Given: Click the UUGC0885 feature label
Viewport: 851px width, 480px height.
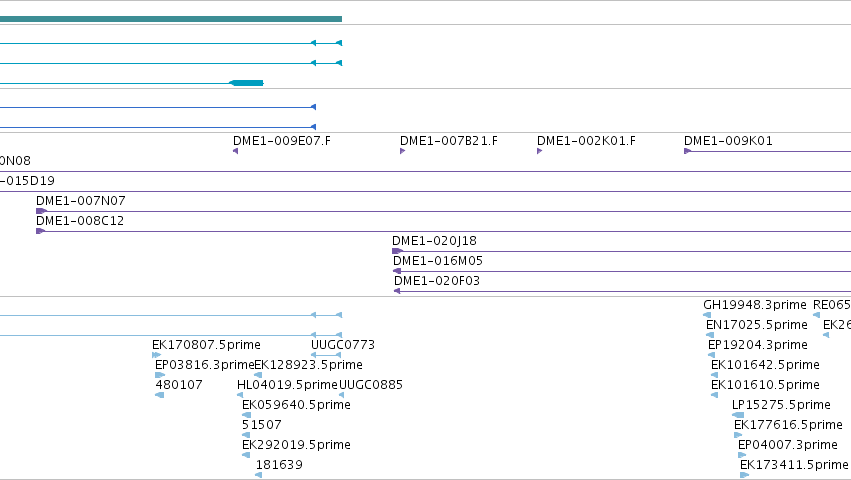Looking at the screenshot, I should (371, 385).
